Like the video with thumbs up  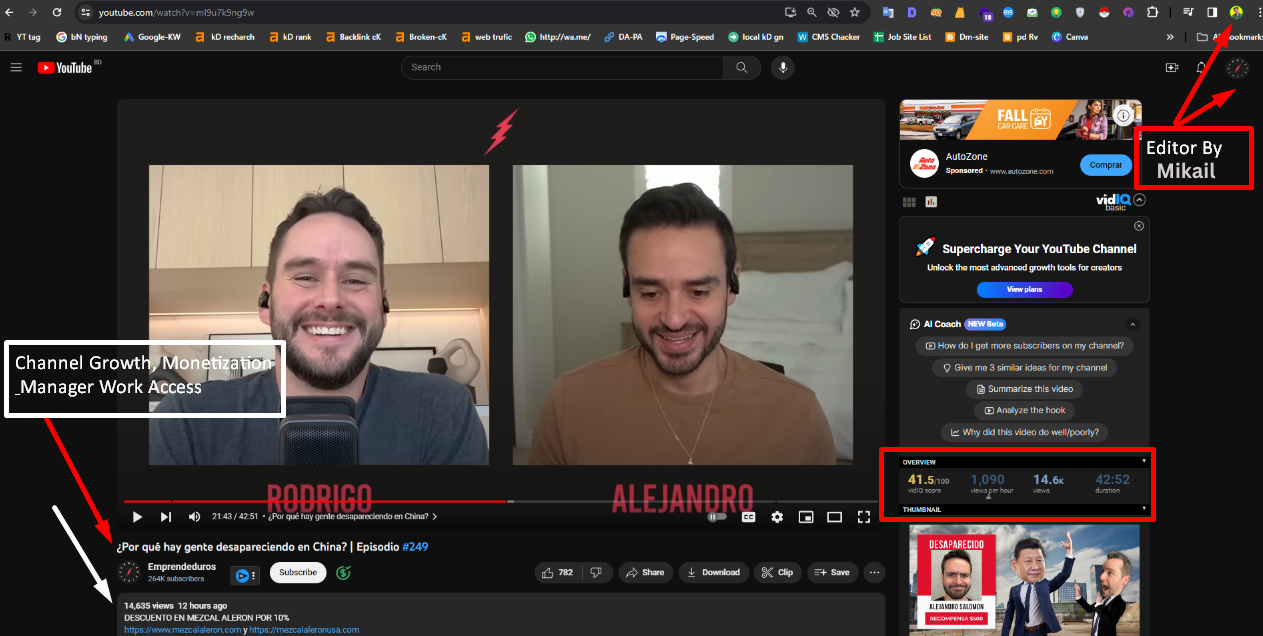pos(556,572)
